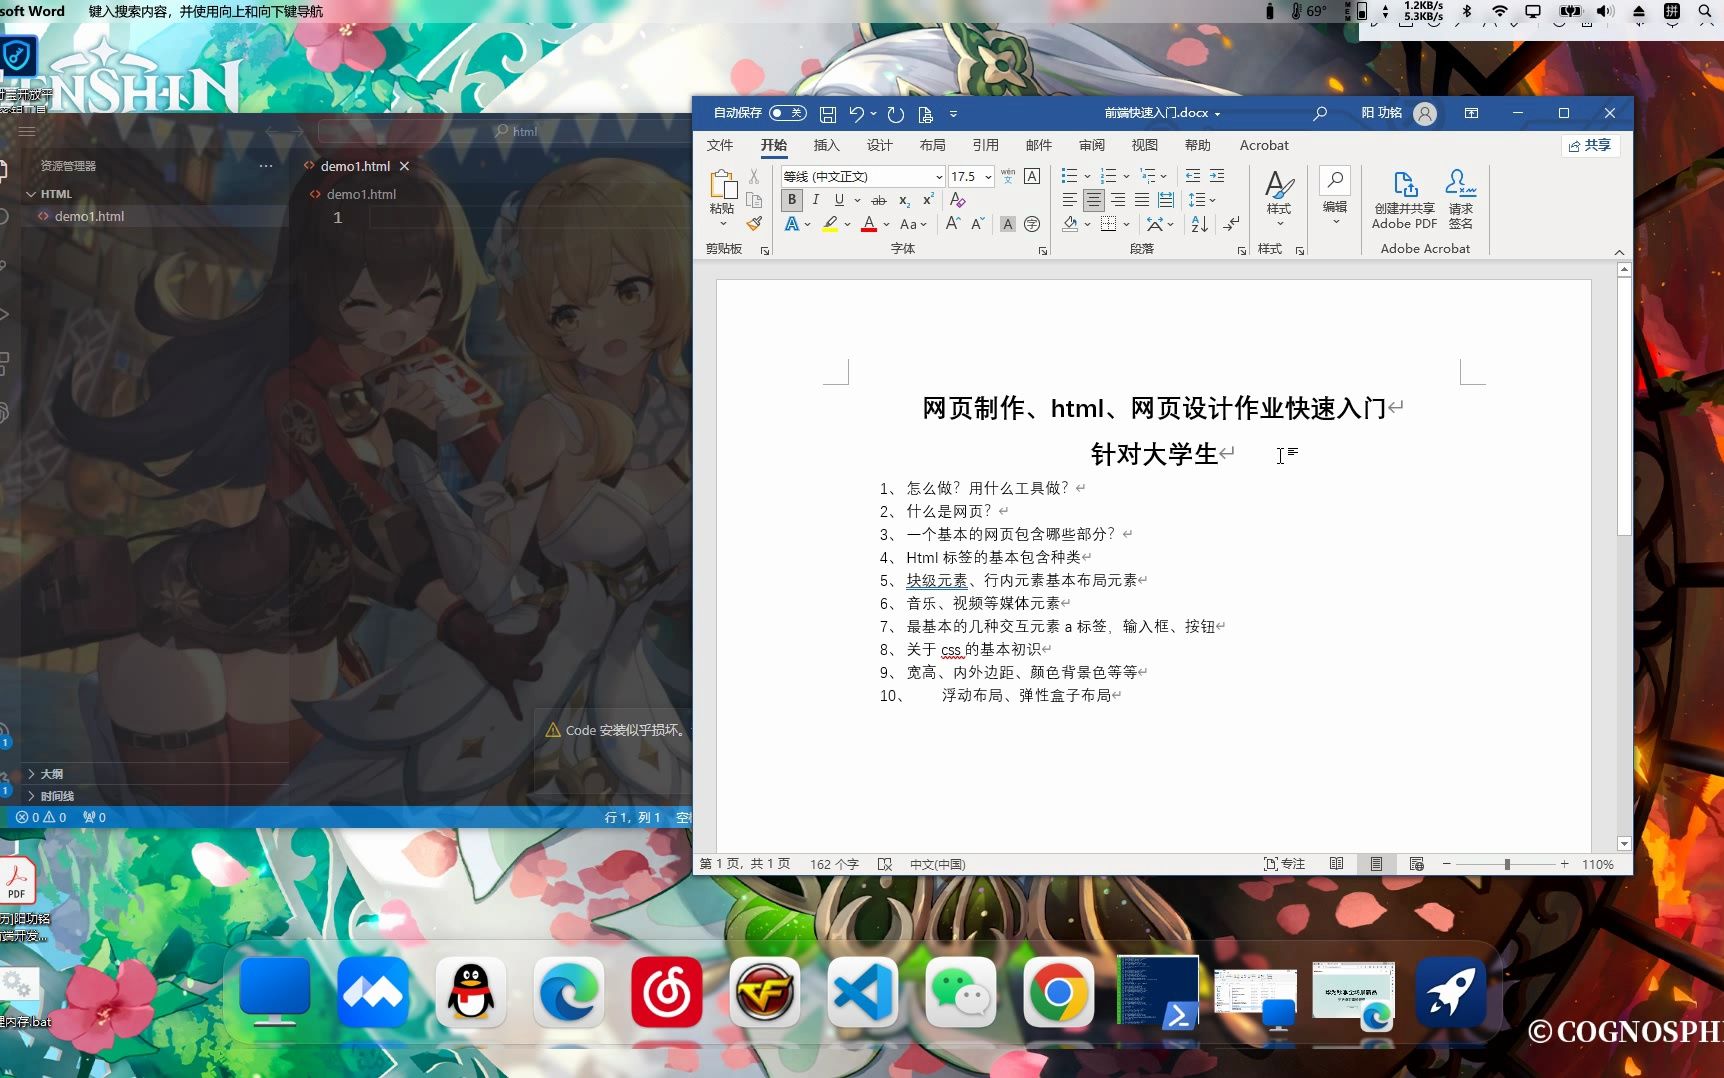Click the Format Painter brush icon

coord(754,223)
